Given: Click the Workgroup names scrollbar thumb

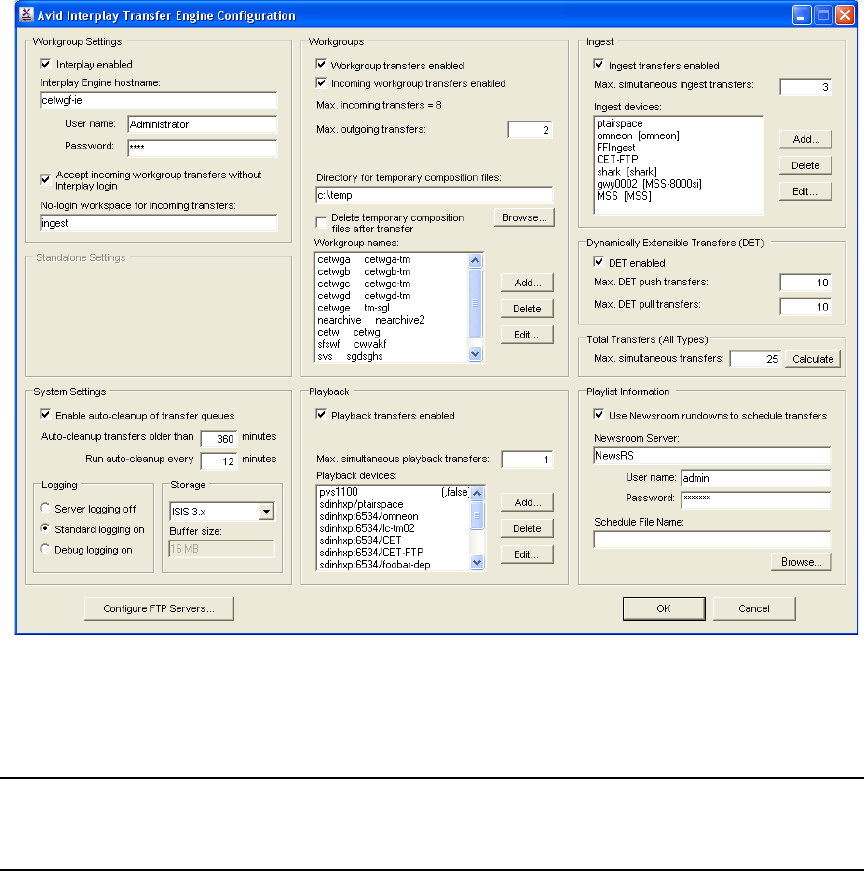Looking at the screenshot, I should coord(475,303).
